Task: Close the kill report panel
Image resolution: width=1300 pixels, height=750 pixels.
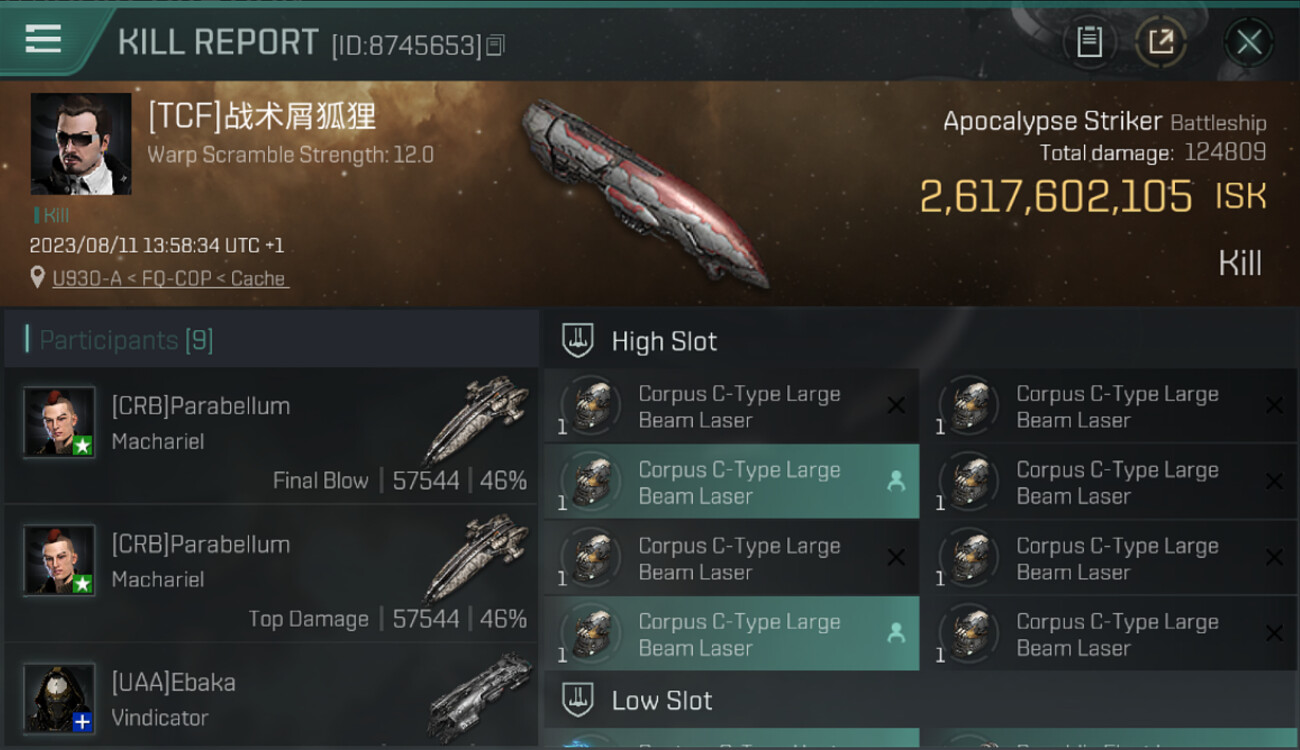Action: tap(1249, 42)
